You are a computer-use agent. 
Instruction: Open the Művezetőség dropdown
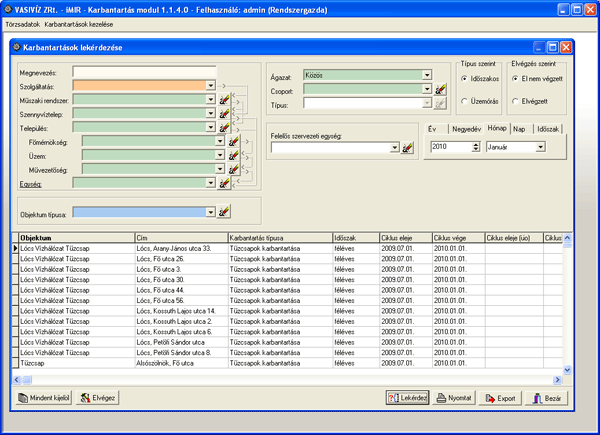[220, 169]
